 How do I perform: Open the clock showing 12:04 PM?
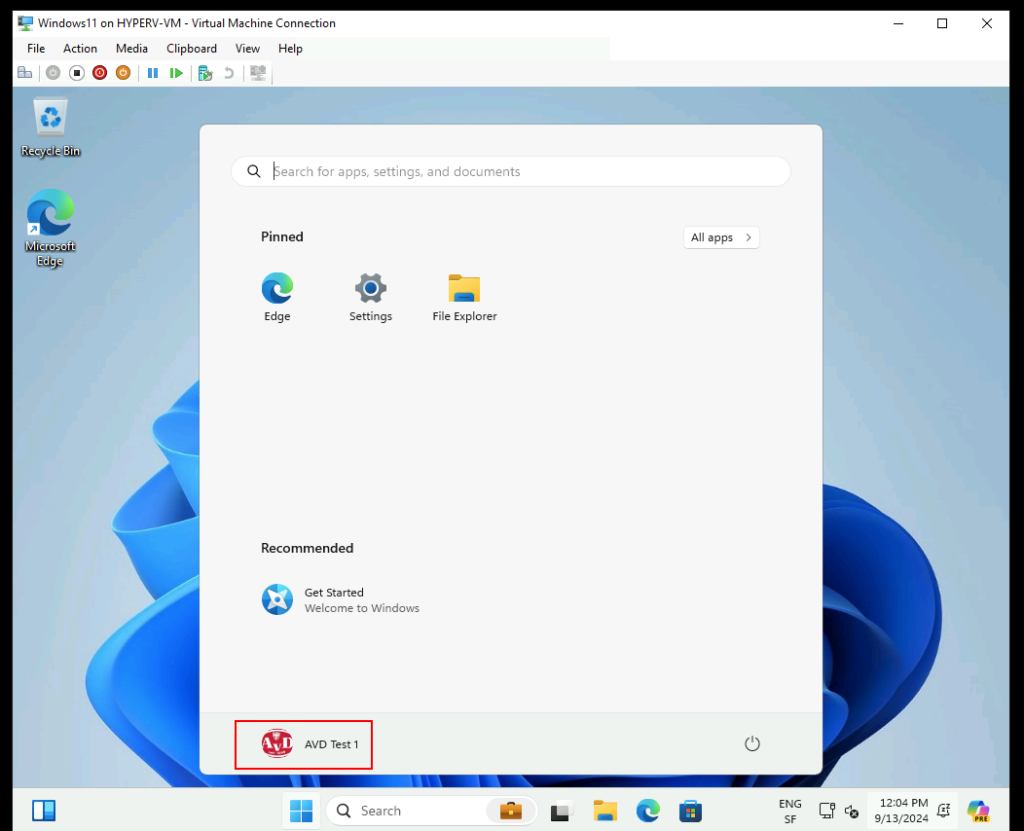click(901, 811)
